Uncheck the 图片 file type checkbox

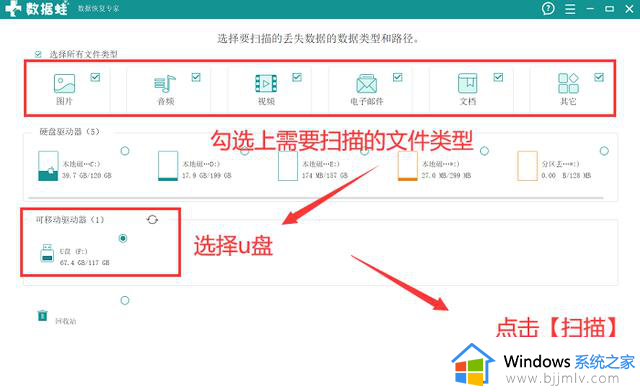click(96, 77)
